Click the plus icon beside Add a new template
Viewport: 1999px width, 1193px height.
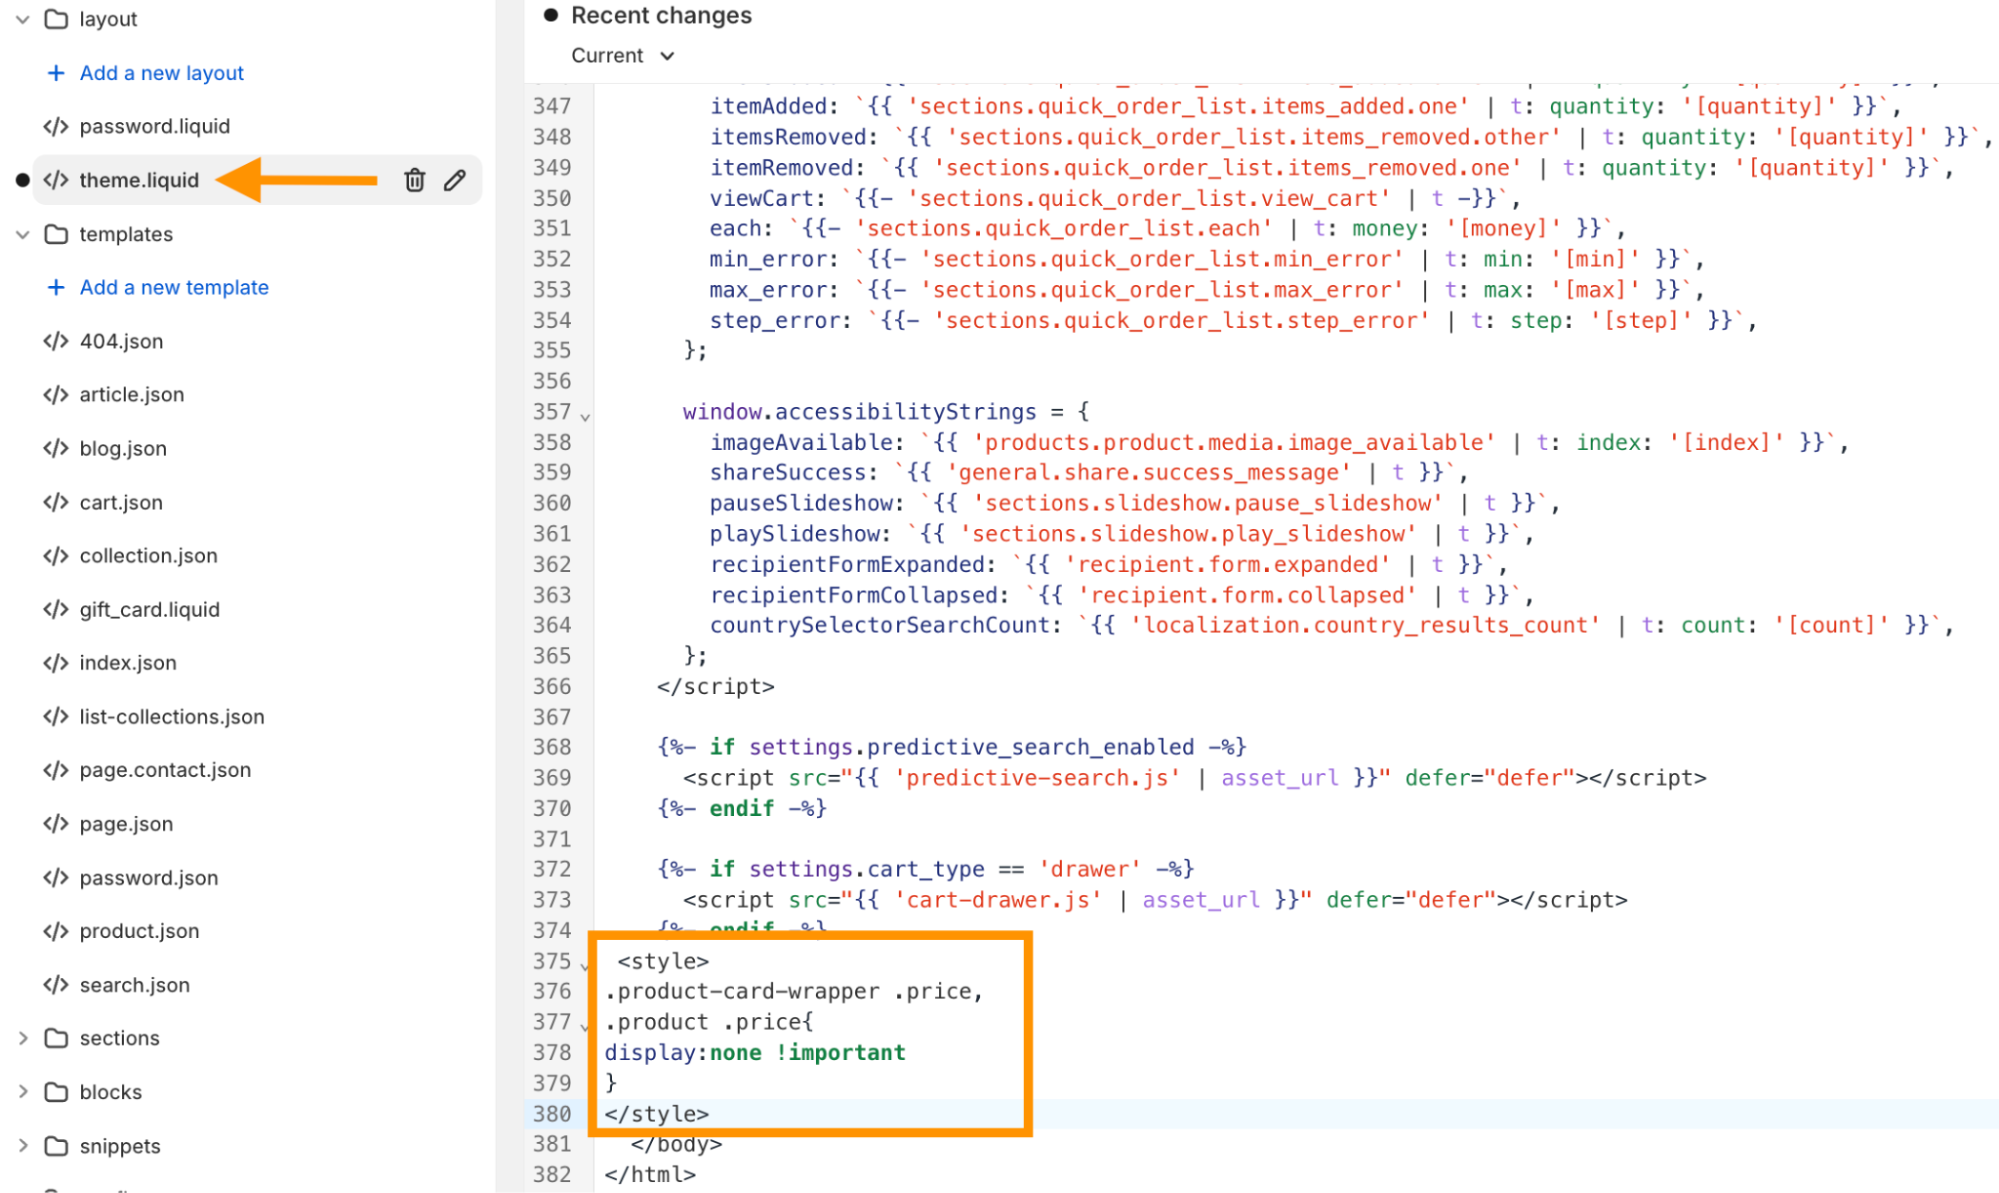pos(55,287)
